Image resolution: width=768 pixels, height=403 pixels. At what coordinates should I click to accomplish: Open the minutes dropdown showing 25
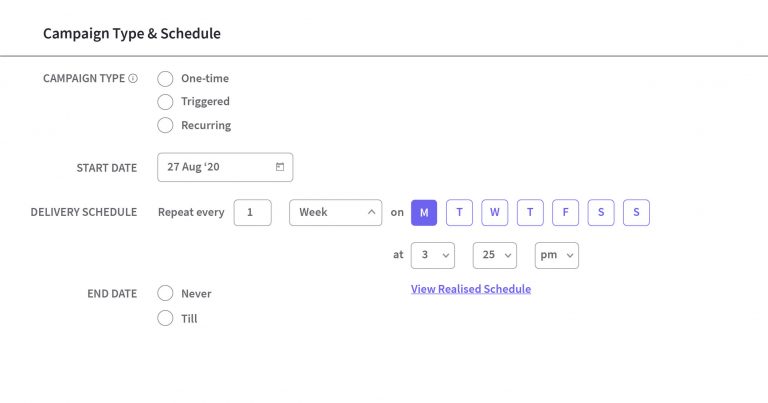tap(495, 255)
